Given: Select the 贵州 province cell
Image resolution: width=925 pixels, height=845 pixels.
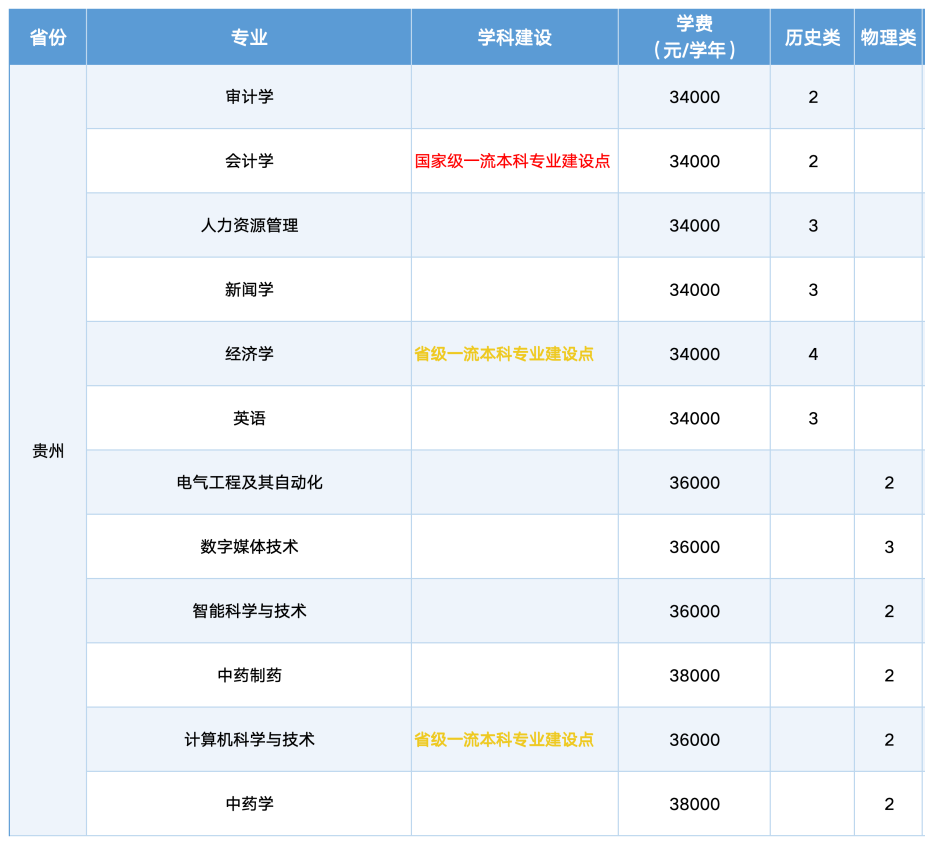Looking at the screenshot, I should point(48,451).
